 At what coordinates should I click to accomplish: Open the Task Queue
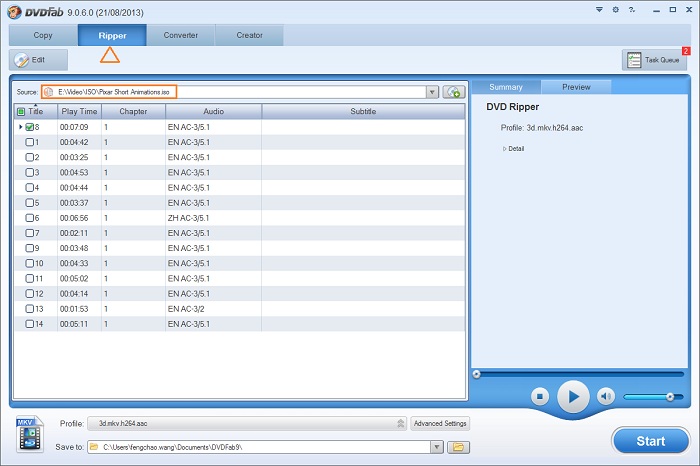[654, 60]
